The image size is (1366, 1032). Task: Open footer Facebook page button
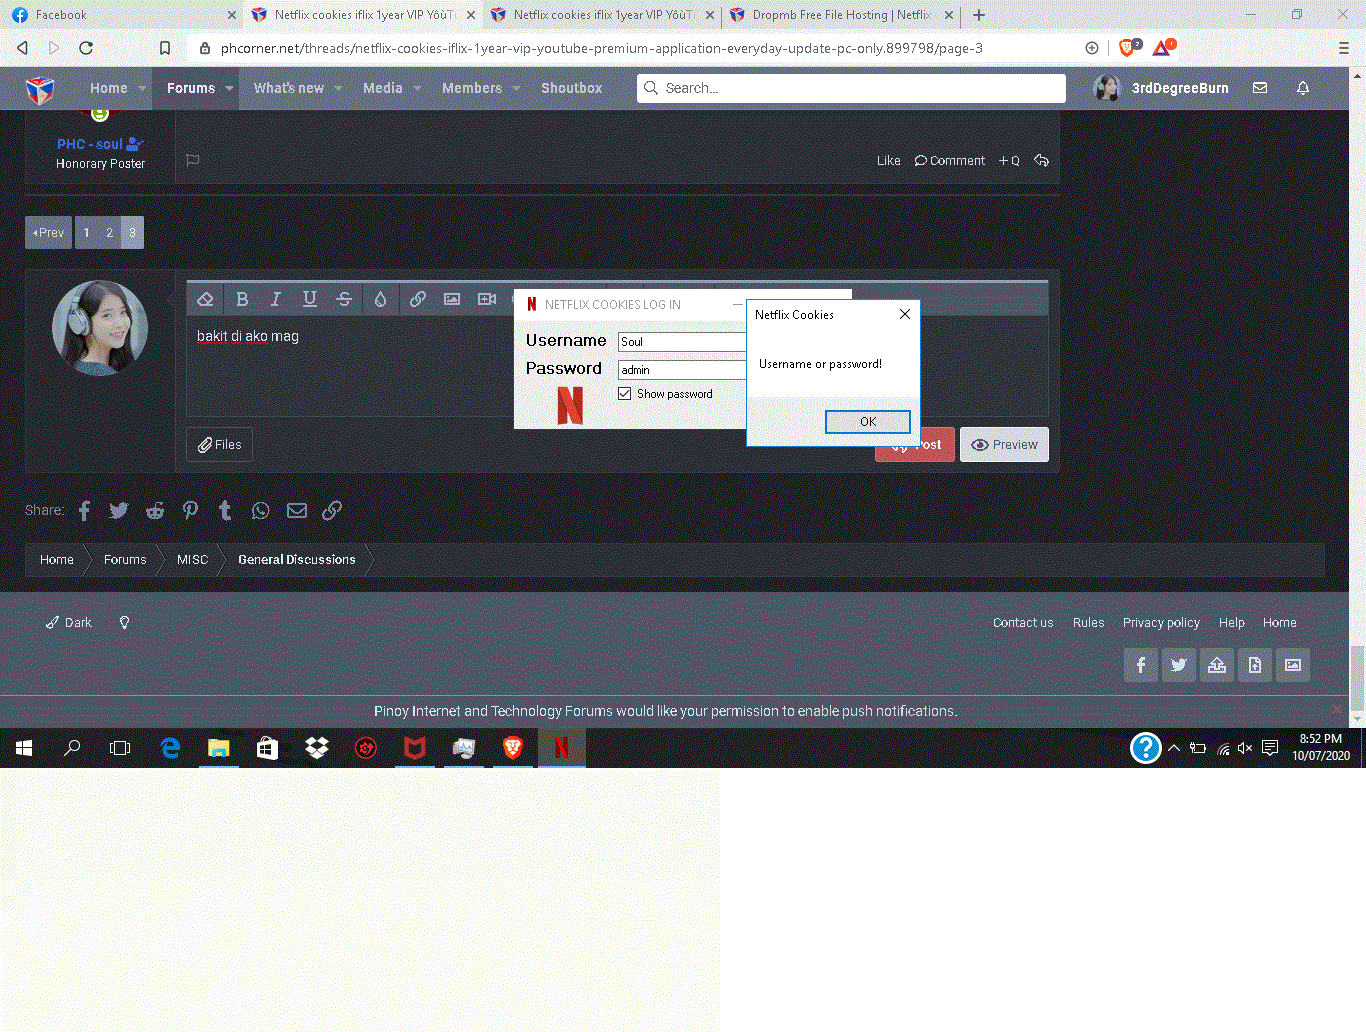click(x=1141, y=665)
